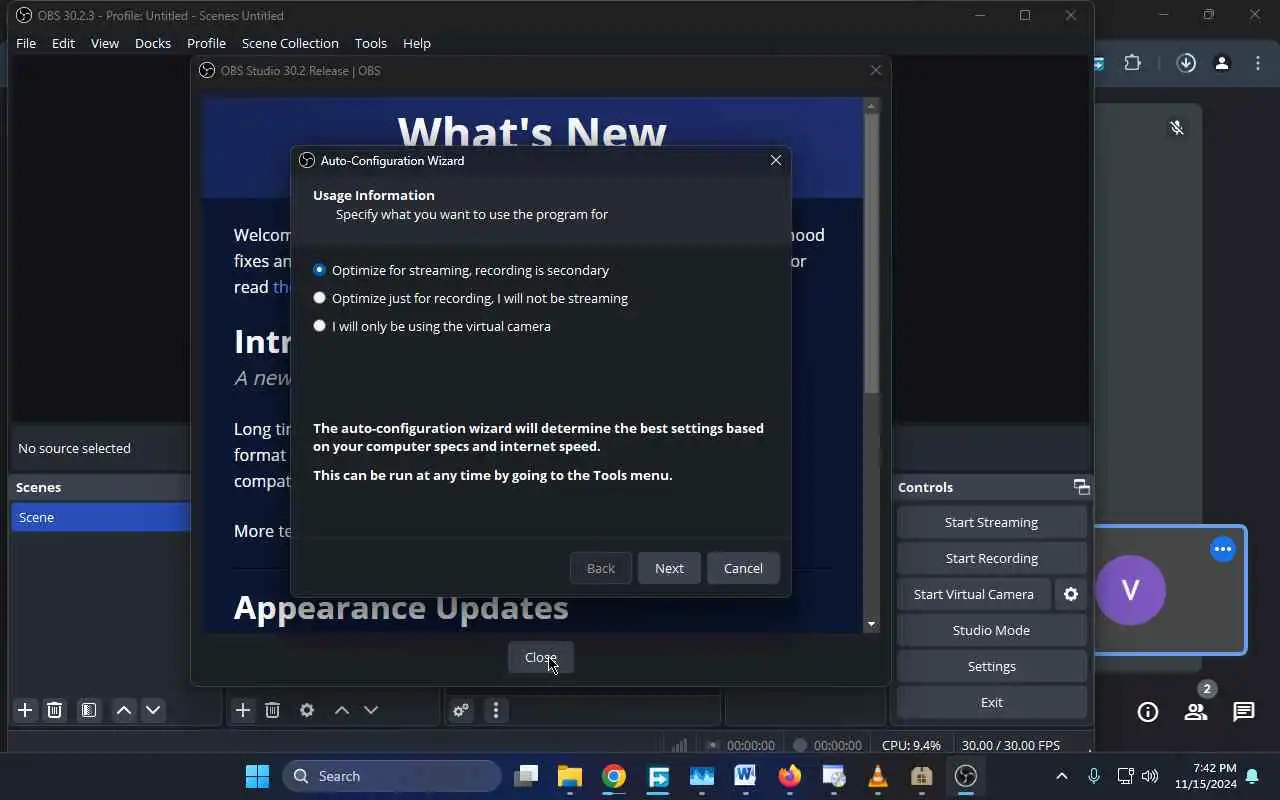Image resolution: width=1280 pixels, height=800 pixels.
Task: Open OBS Settings button
Action: tap(991, 666)
